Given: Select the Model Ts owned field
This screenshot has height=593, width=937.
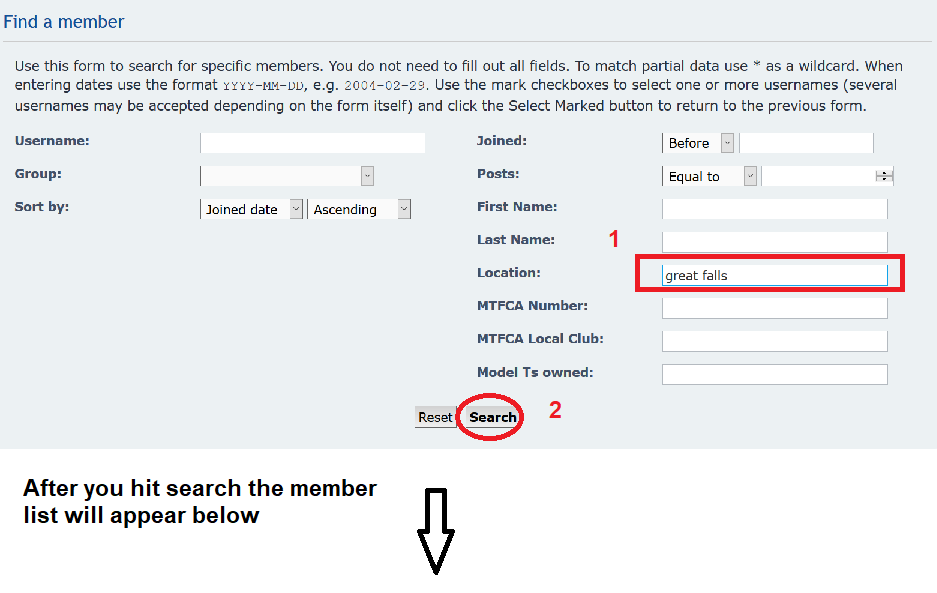Looking at the screenshot, I should tap(774, 374).
